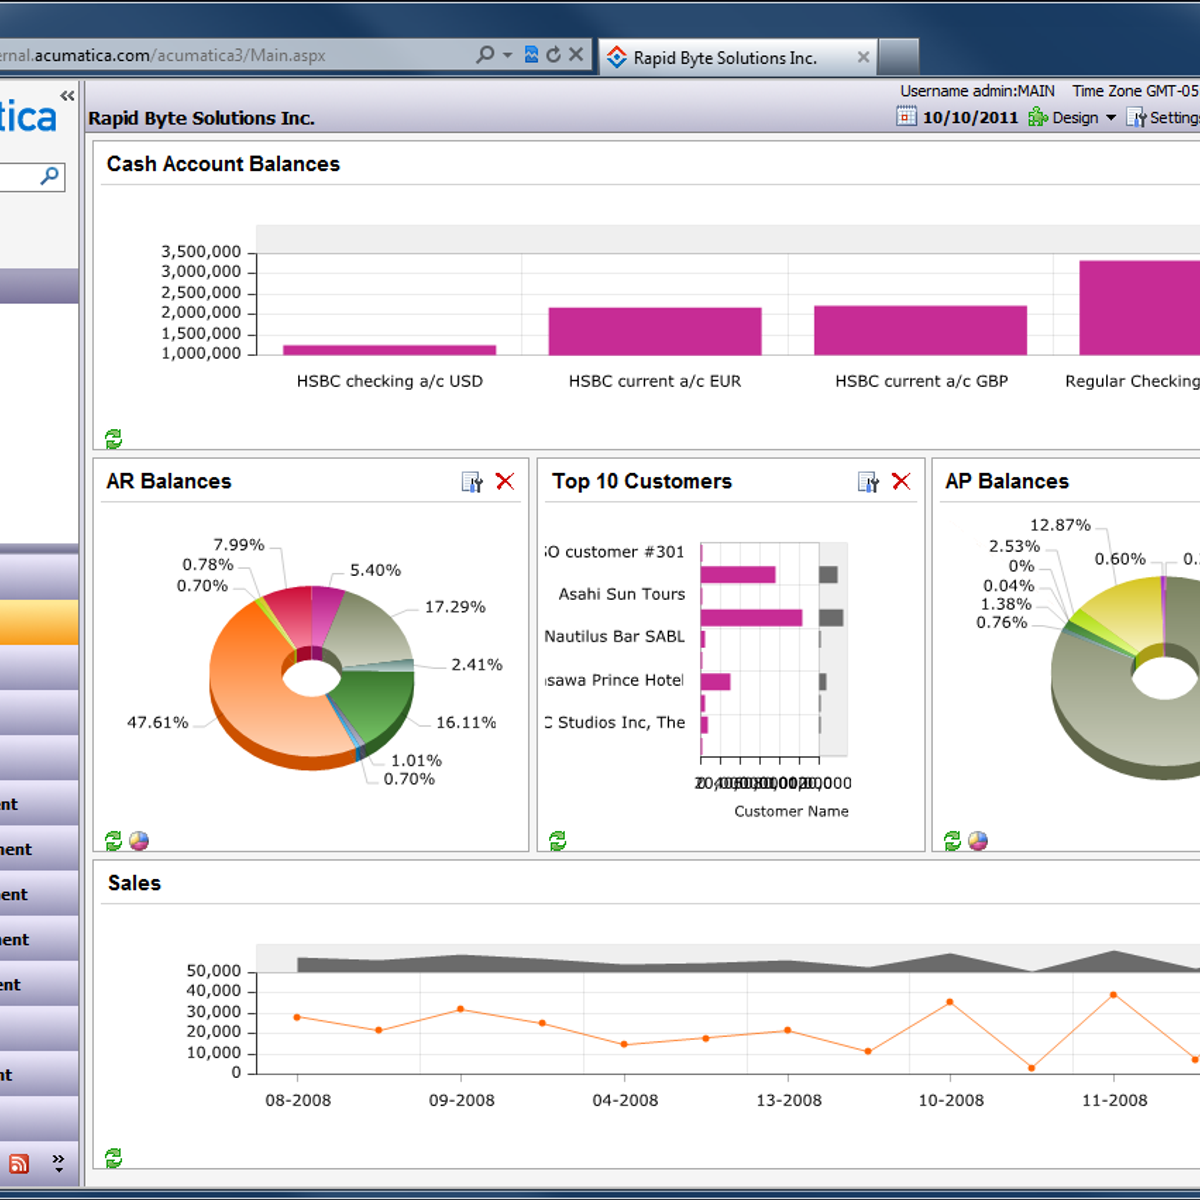Click the Settings icon at top right
The height and width of the screenshot is (1200, 1200).
pos(1138,117)
